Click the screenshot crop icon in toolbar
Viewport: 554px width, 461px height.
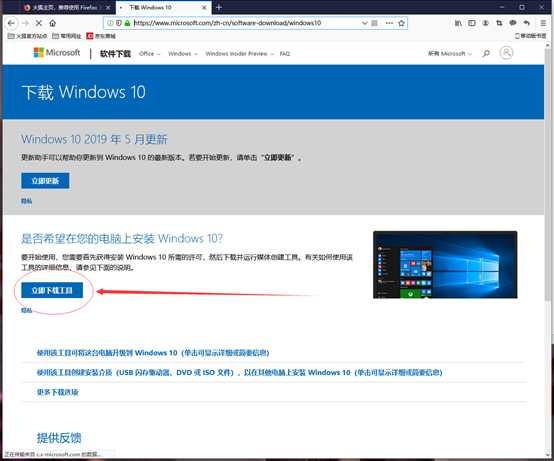[x=499, y=23]
